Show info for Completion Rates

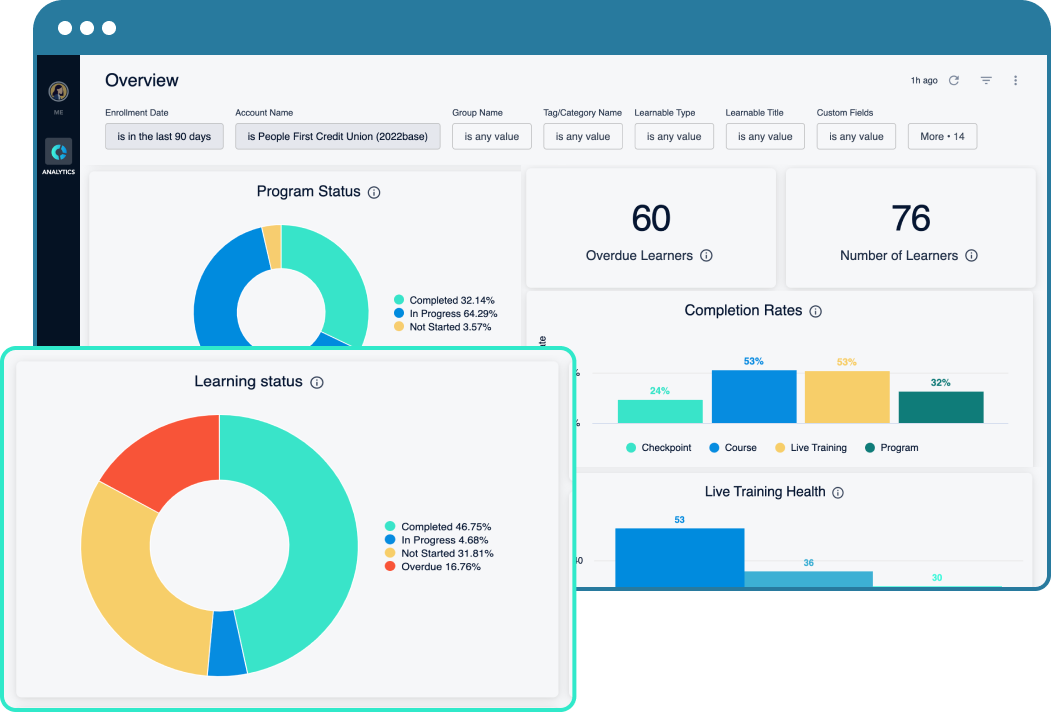click(x=816, y=311)
